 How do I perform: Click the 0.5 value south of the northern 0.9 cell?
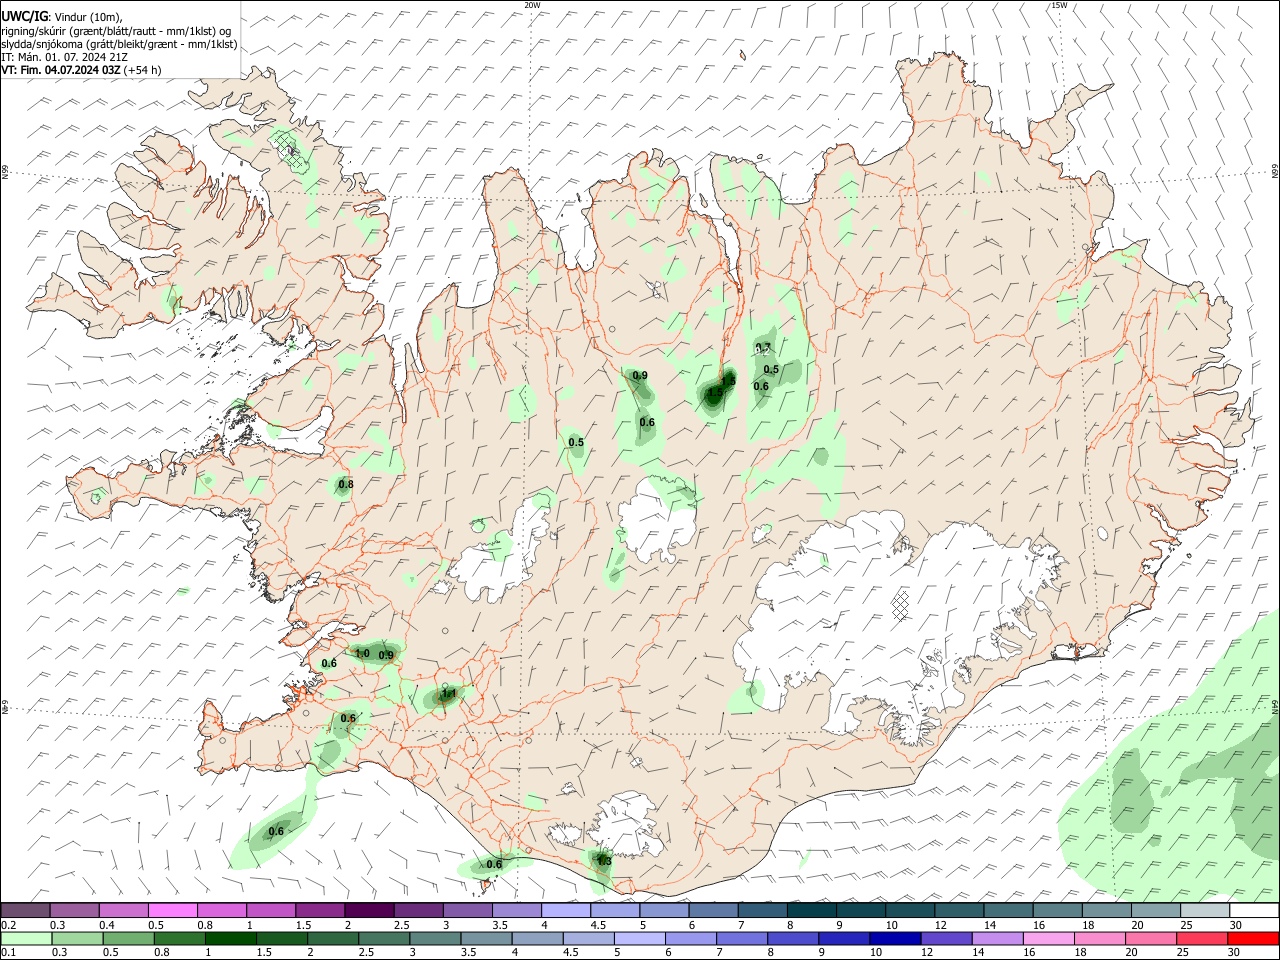point(576,442)
